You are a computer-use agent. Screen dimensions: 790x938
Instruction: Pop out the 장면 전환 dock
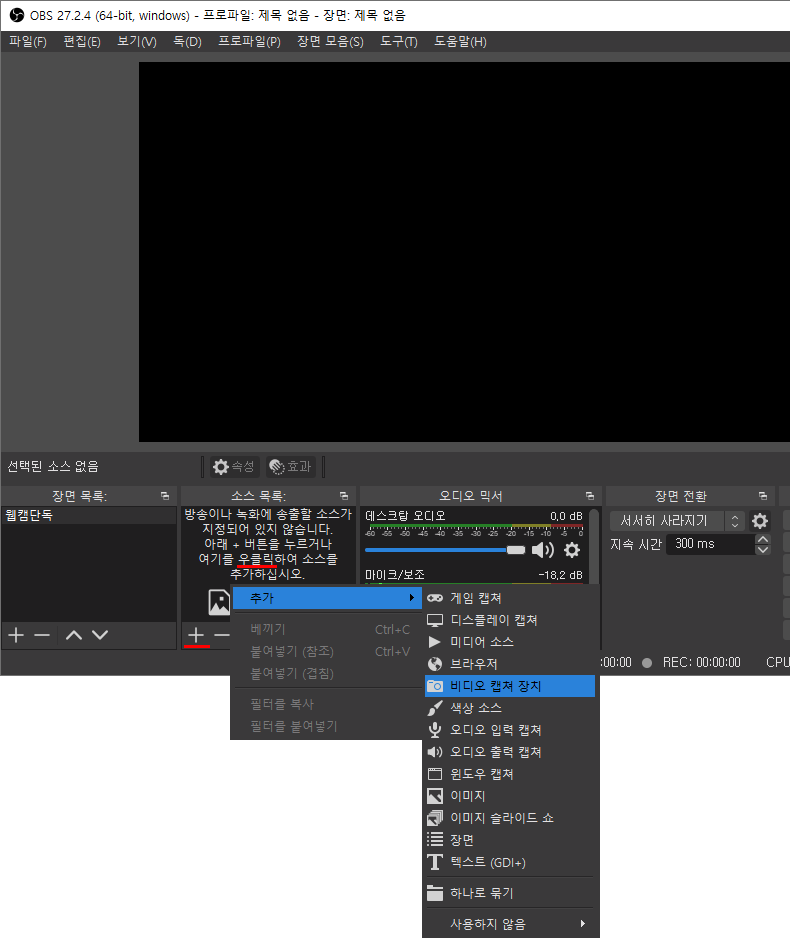[x=762, y=496]
